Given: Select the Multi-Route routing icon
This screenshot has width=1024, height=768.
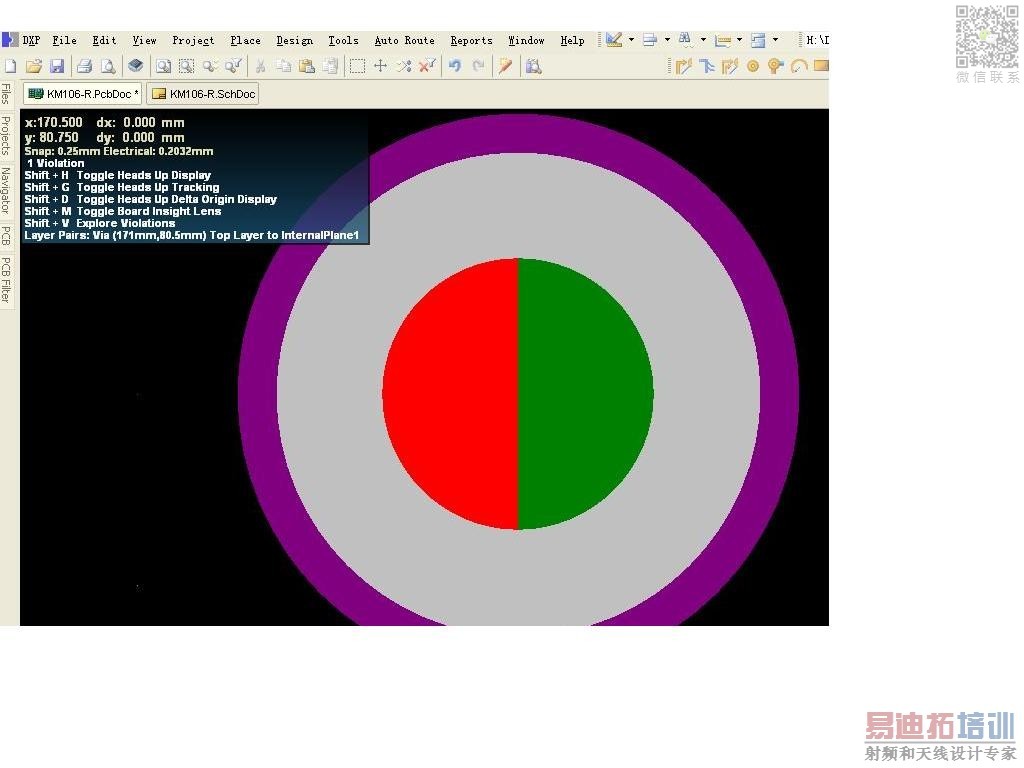Looking at the screenshot, I should tap(729, 66).
